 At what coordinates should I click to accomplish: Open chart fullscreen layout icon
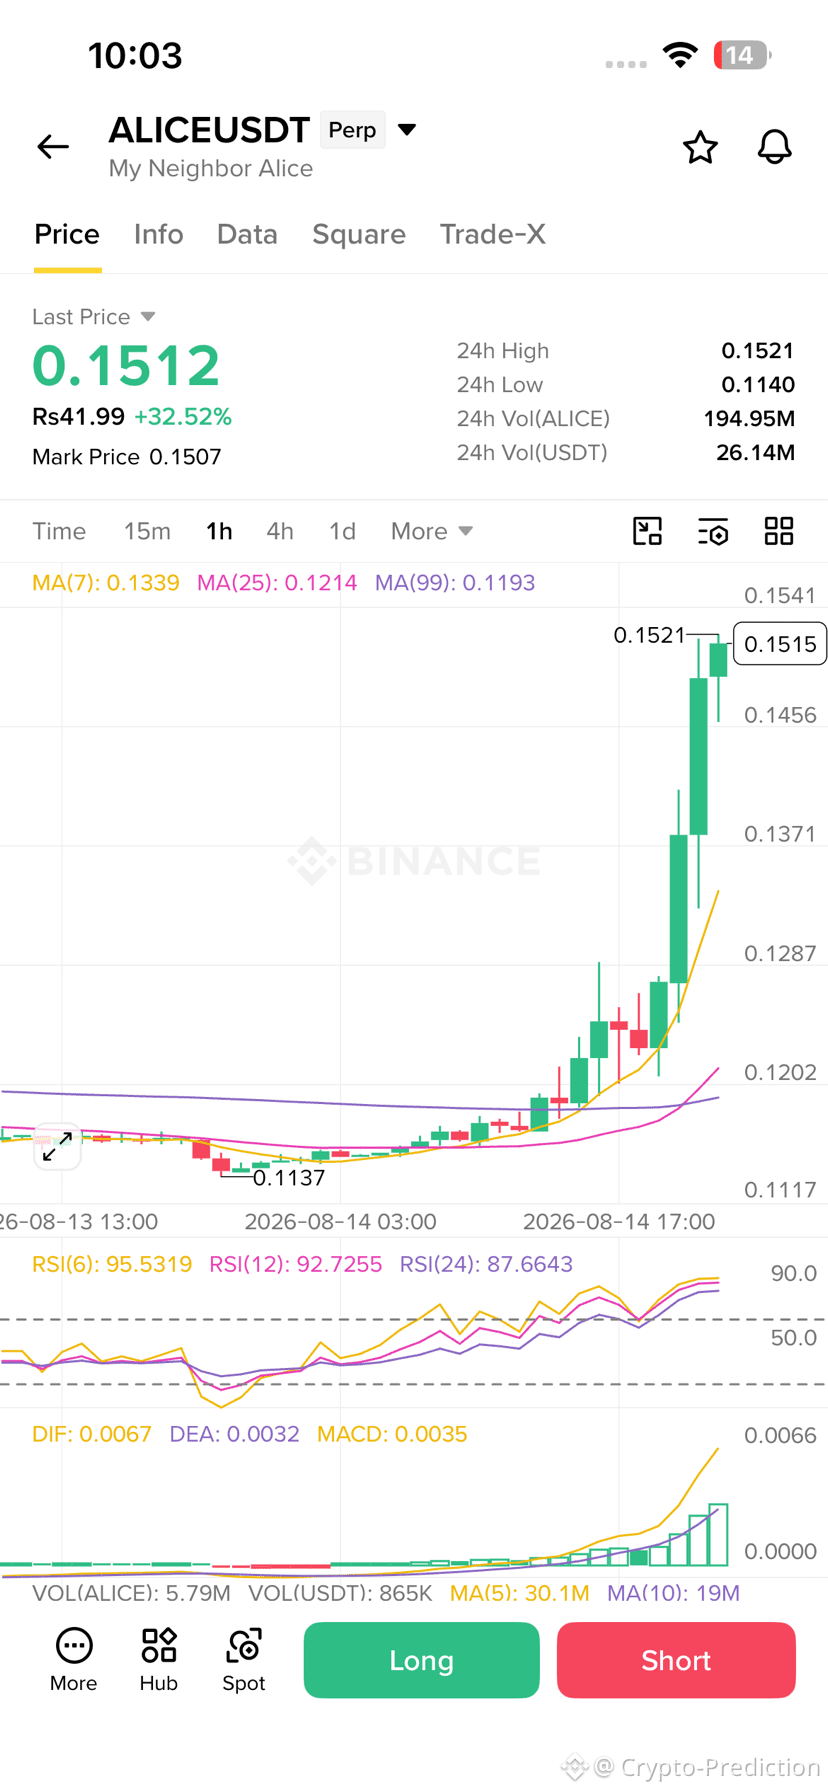click(x=648, y=531)
